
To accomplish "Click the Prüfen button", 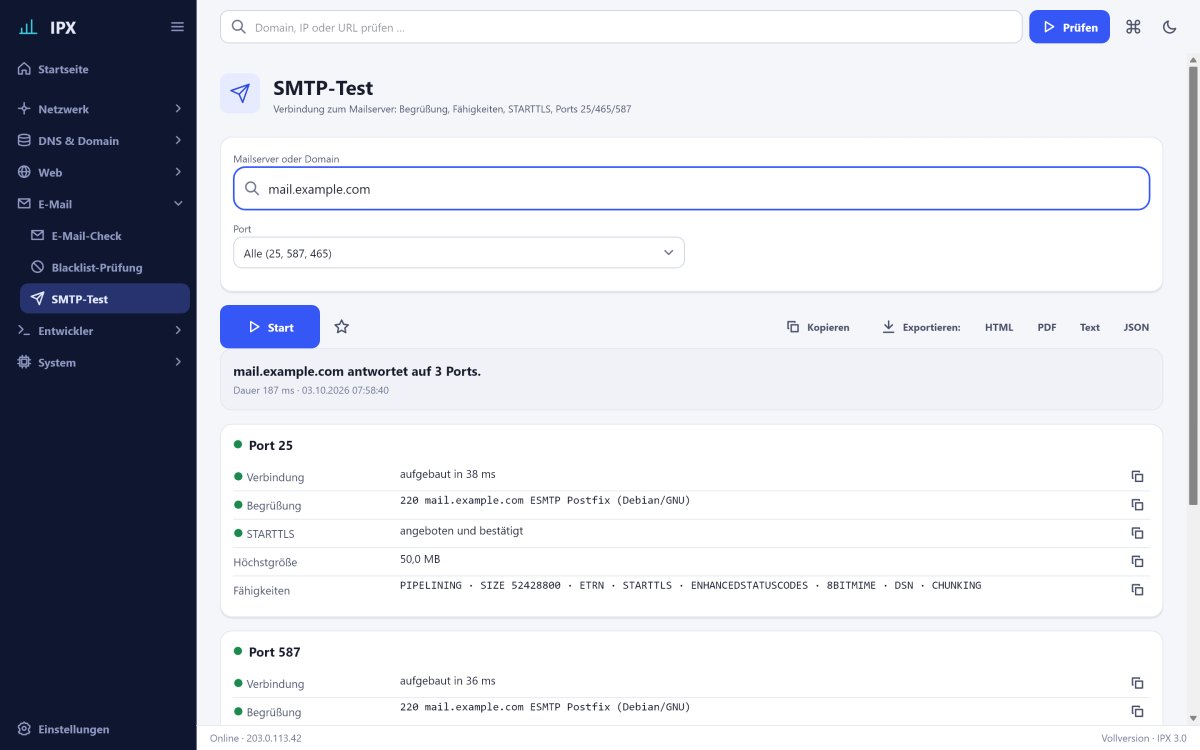I will click(x=1069, y=27).
